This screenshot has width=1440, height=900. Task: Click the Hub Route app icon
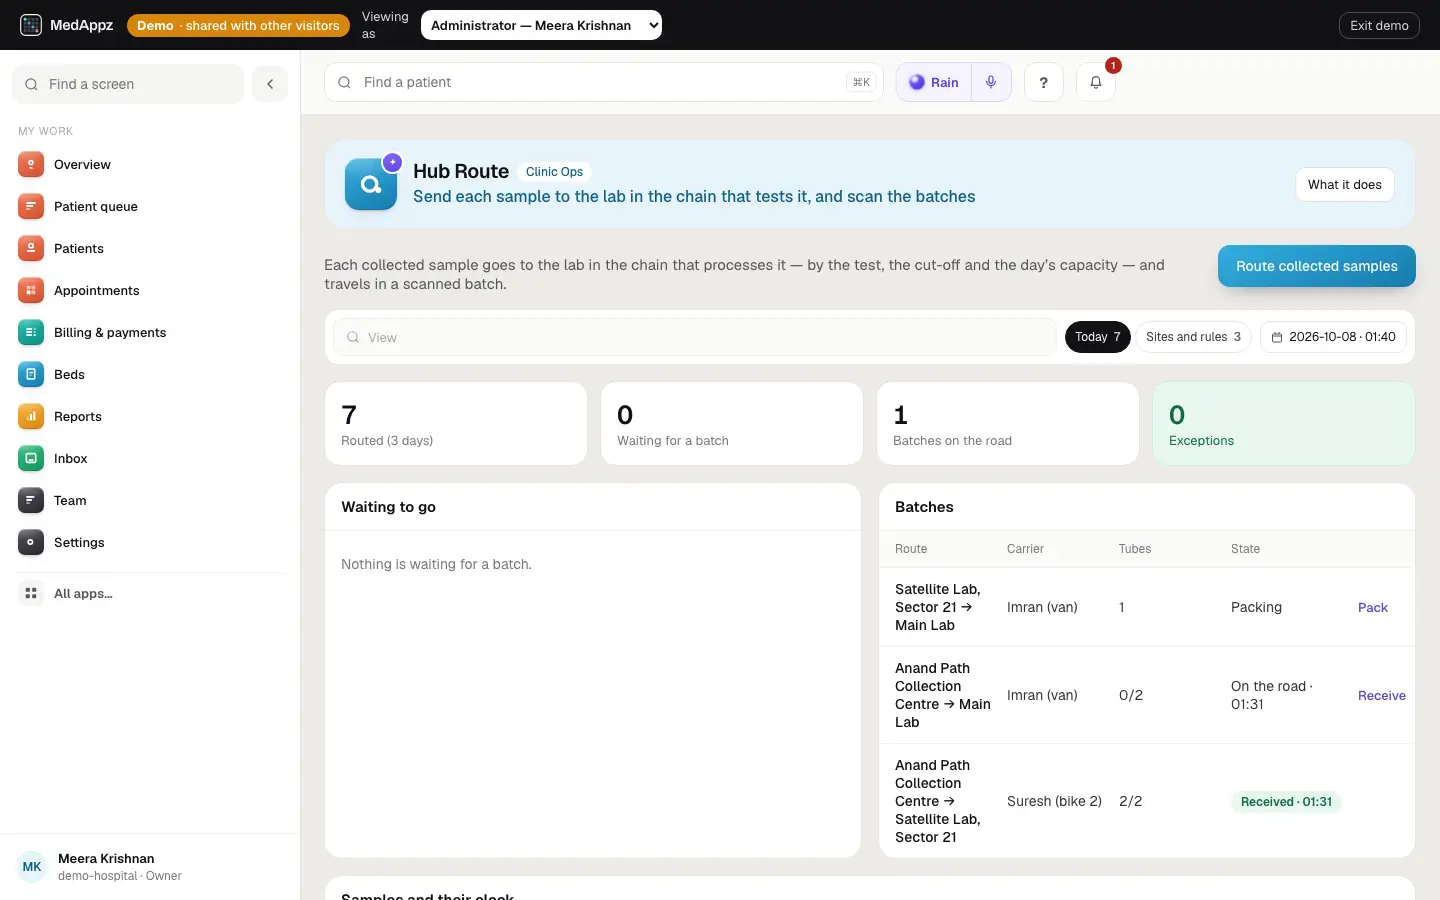pos(371,184)
